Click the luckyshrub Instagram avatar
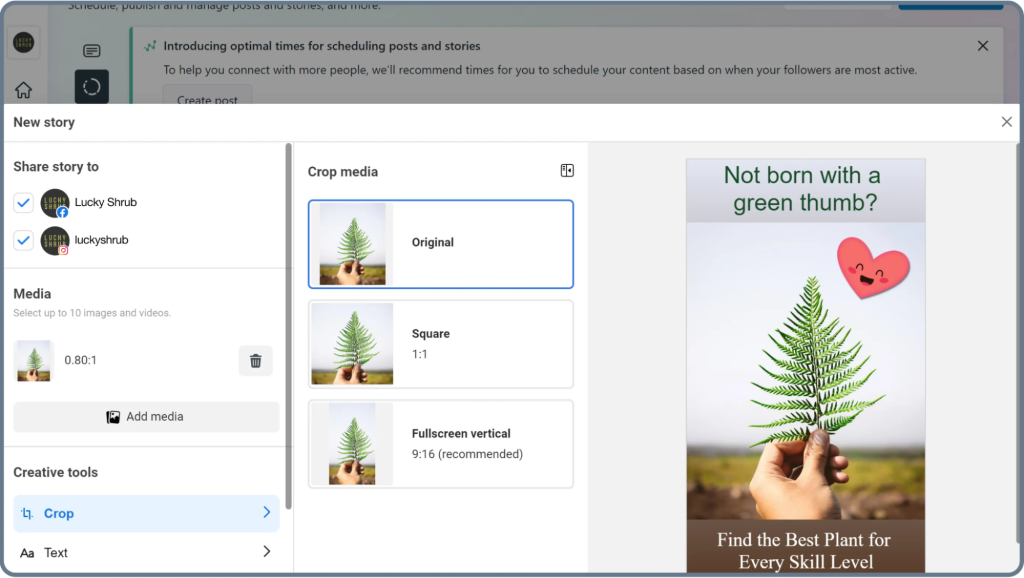 click(x=55, y=241)
